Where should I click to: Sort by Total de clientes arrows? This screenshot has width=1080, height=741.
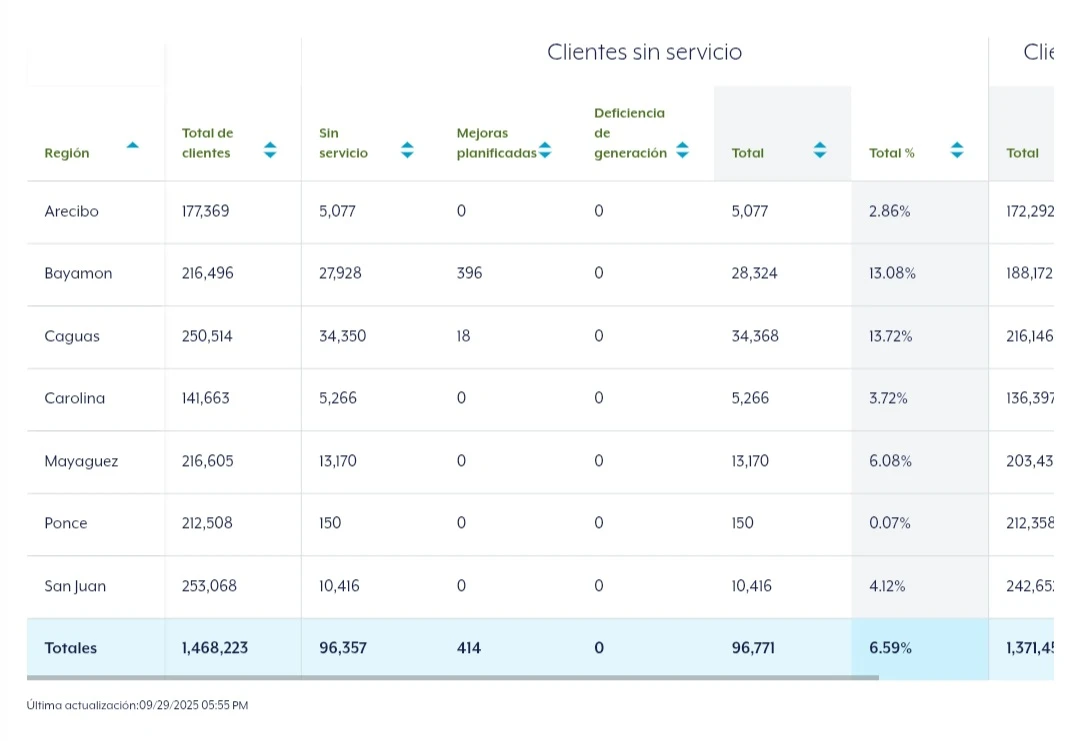pyautogui.click(x=270, y=151)
